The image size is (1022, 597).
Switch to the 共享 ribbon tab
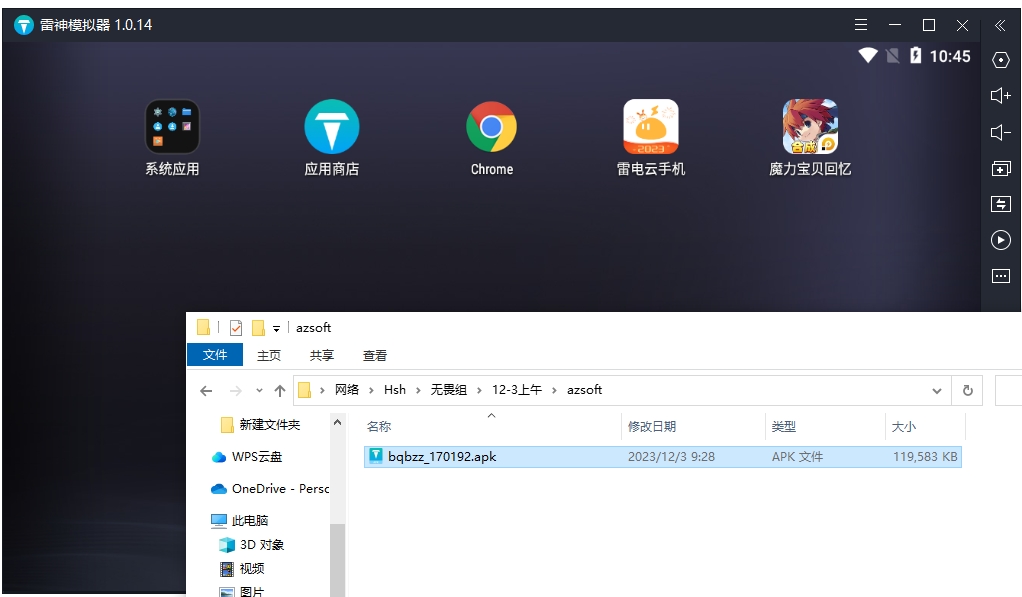[x=321, y=355]
